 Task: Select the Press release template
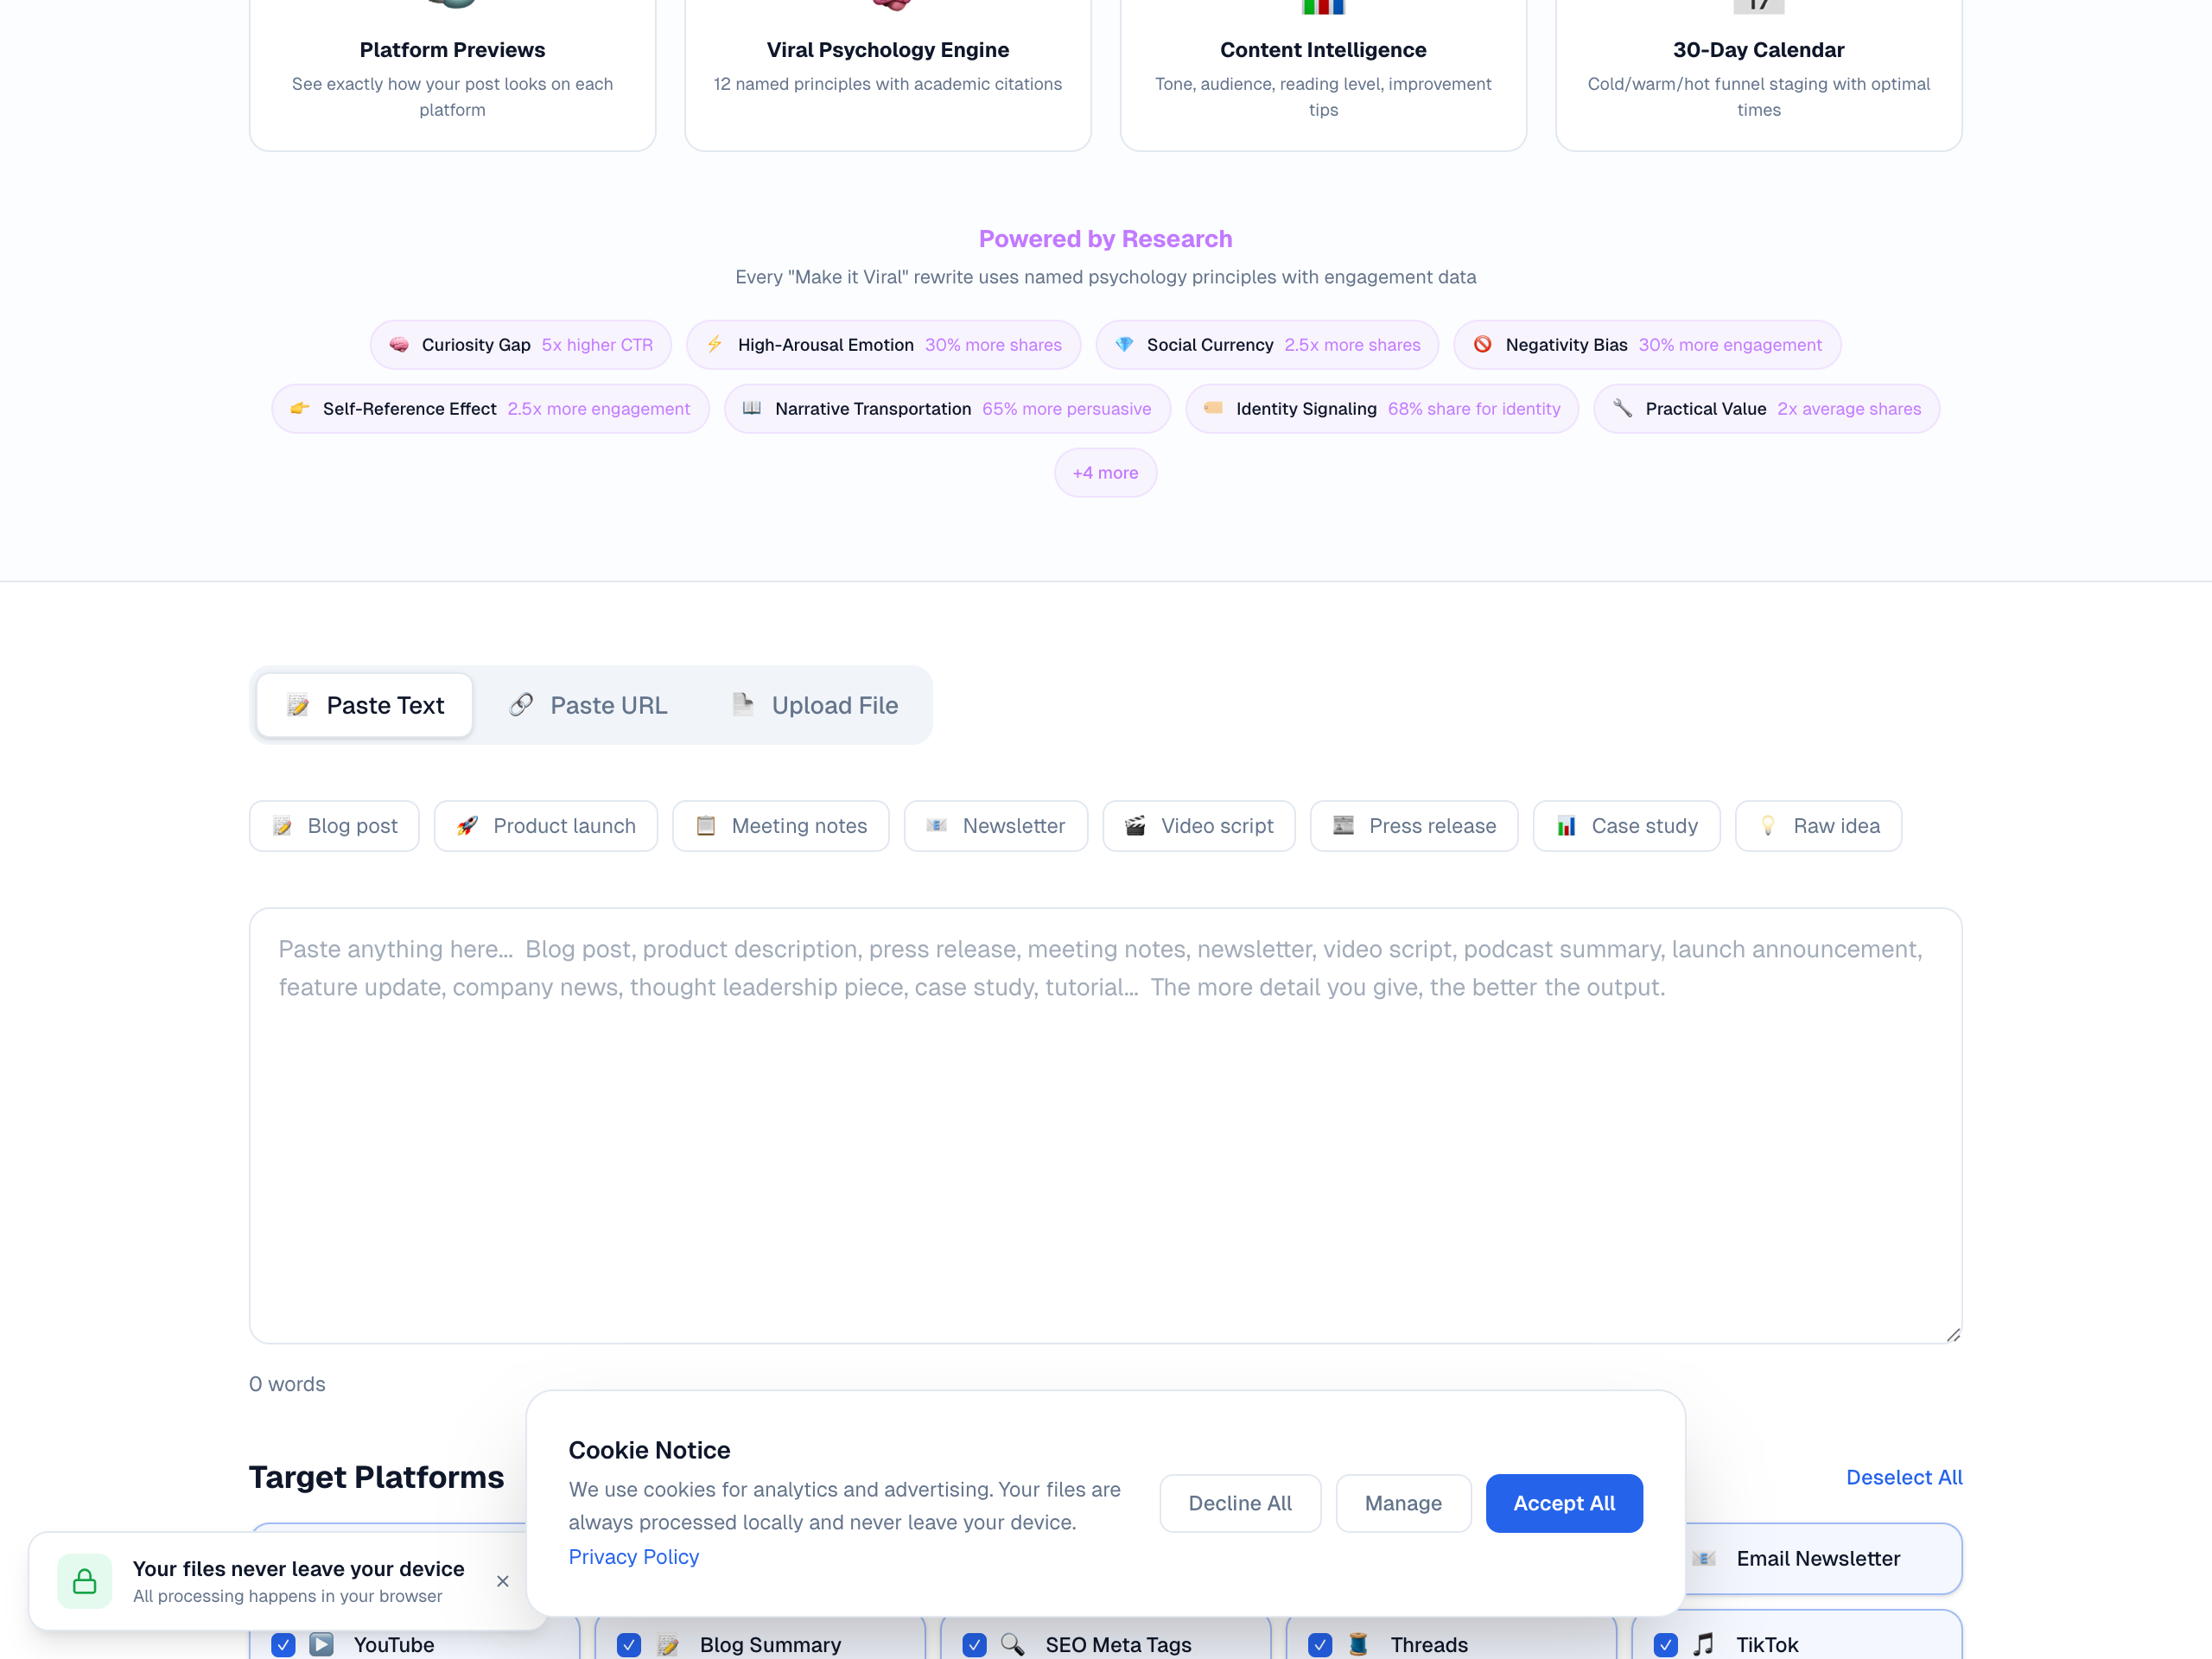click(1414, 825)
